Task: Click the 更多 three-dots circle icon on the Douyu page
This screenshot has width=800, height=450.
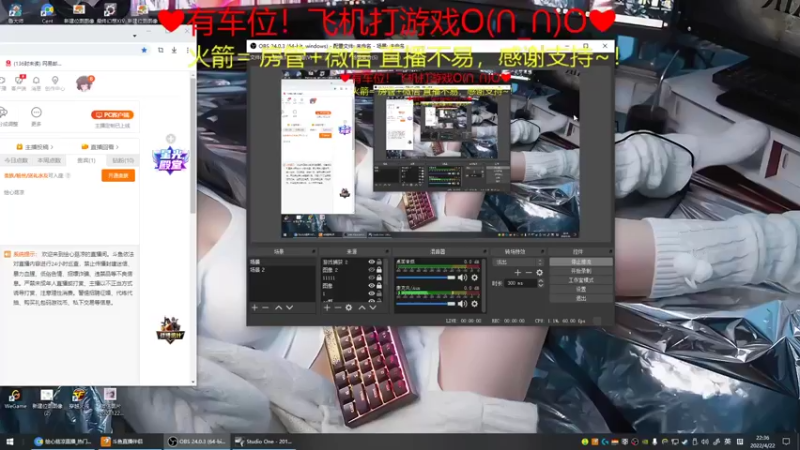Action: (36, 112)
